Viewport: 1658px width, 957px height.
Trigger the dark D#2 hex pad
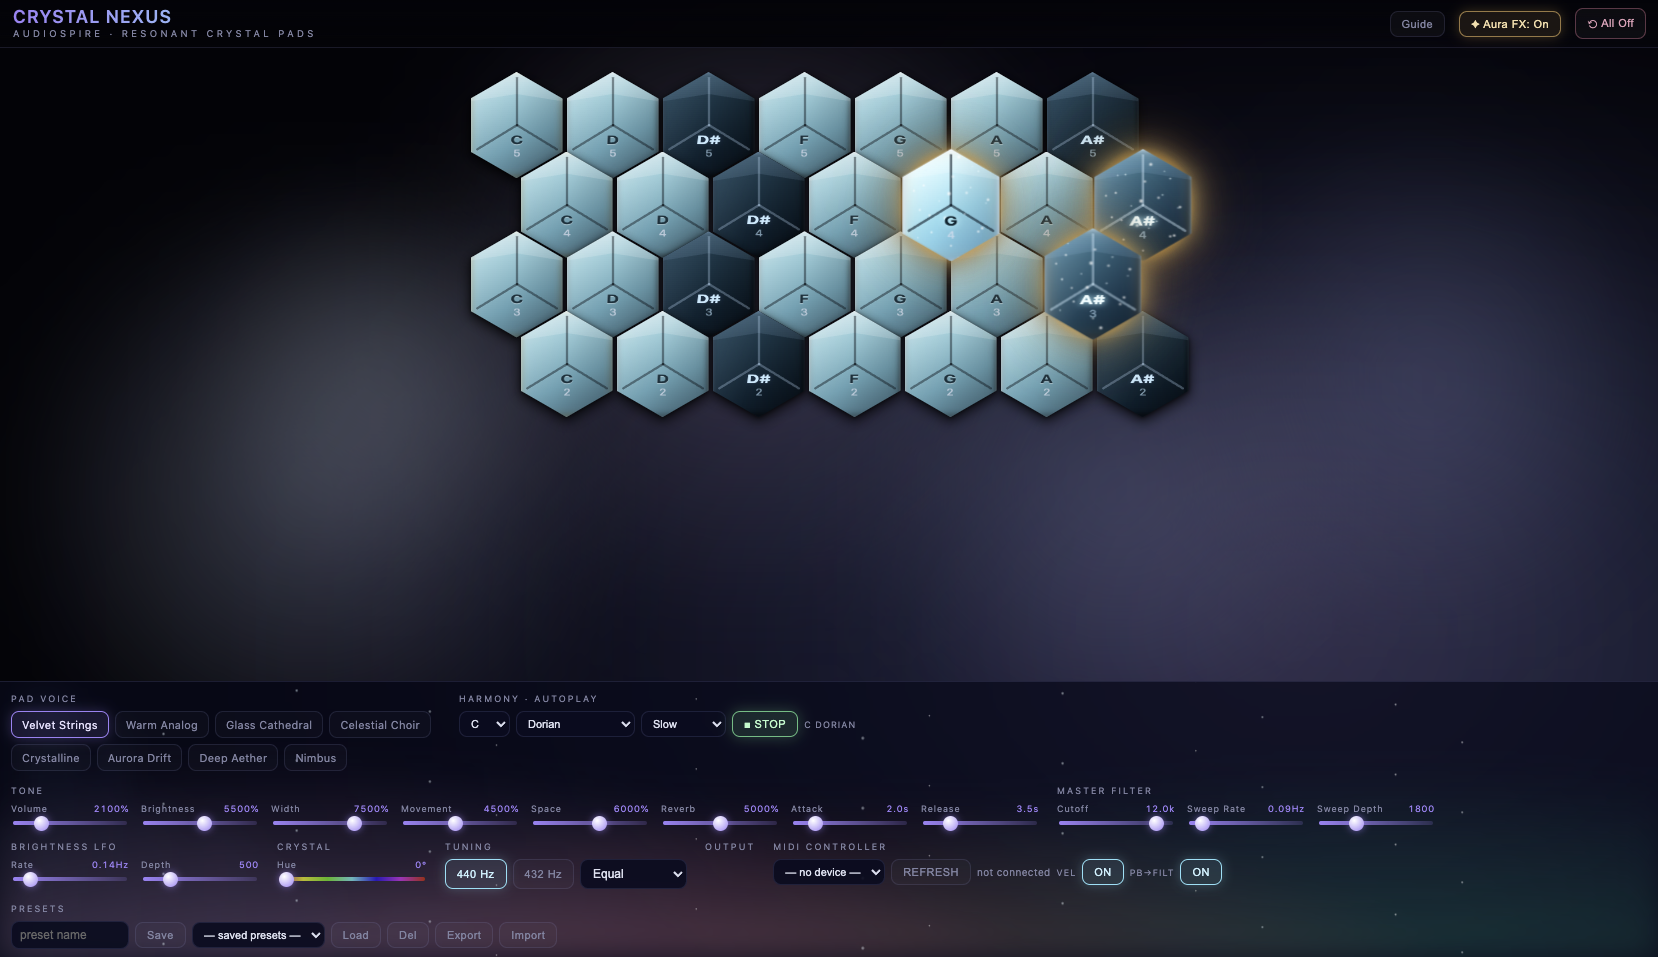coord(759,365)
